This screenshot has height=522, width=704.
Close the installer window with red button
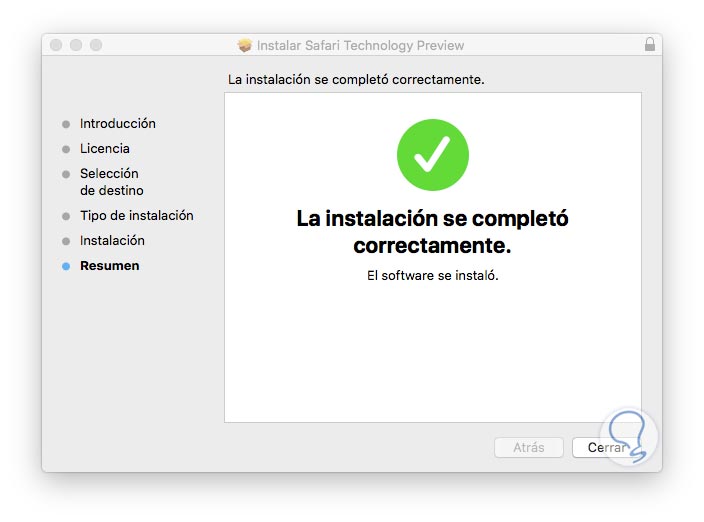pos(56,45)
